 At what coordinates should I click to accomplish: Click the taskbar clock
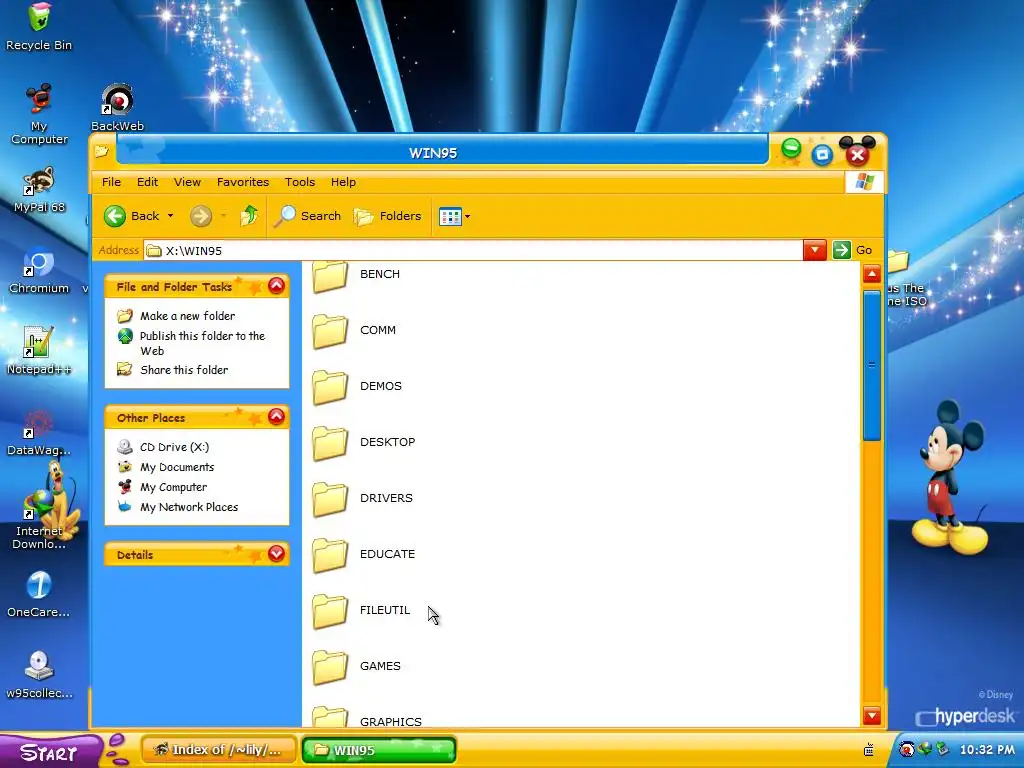(987, 750)
